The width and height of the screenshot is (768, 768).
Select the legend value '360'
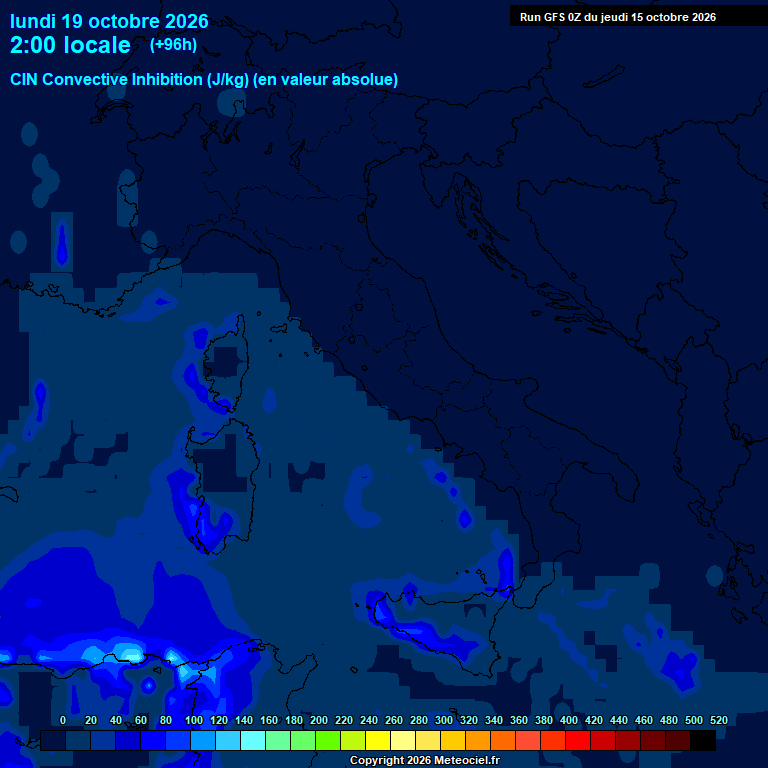pyautogui.click(x=518, y=720)
